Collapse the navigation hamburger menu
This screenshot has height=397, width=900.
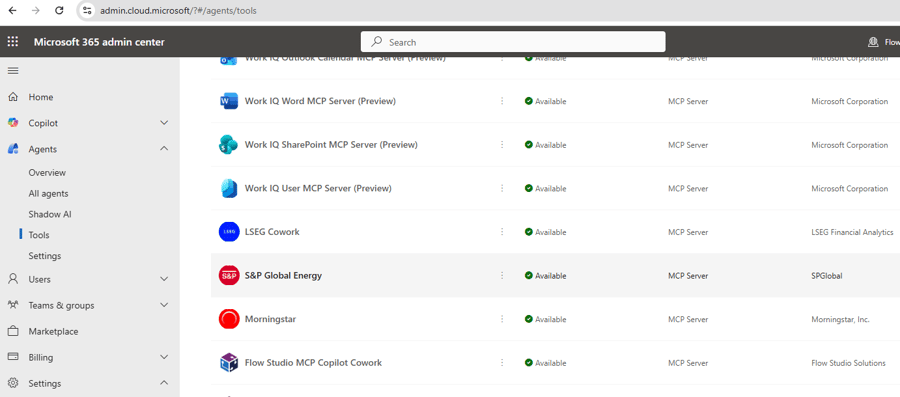point(13,71)
